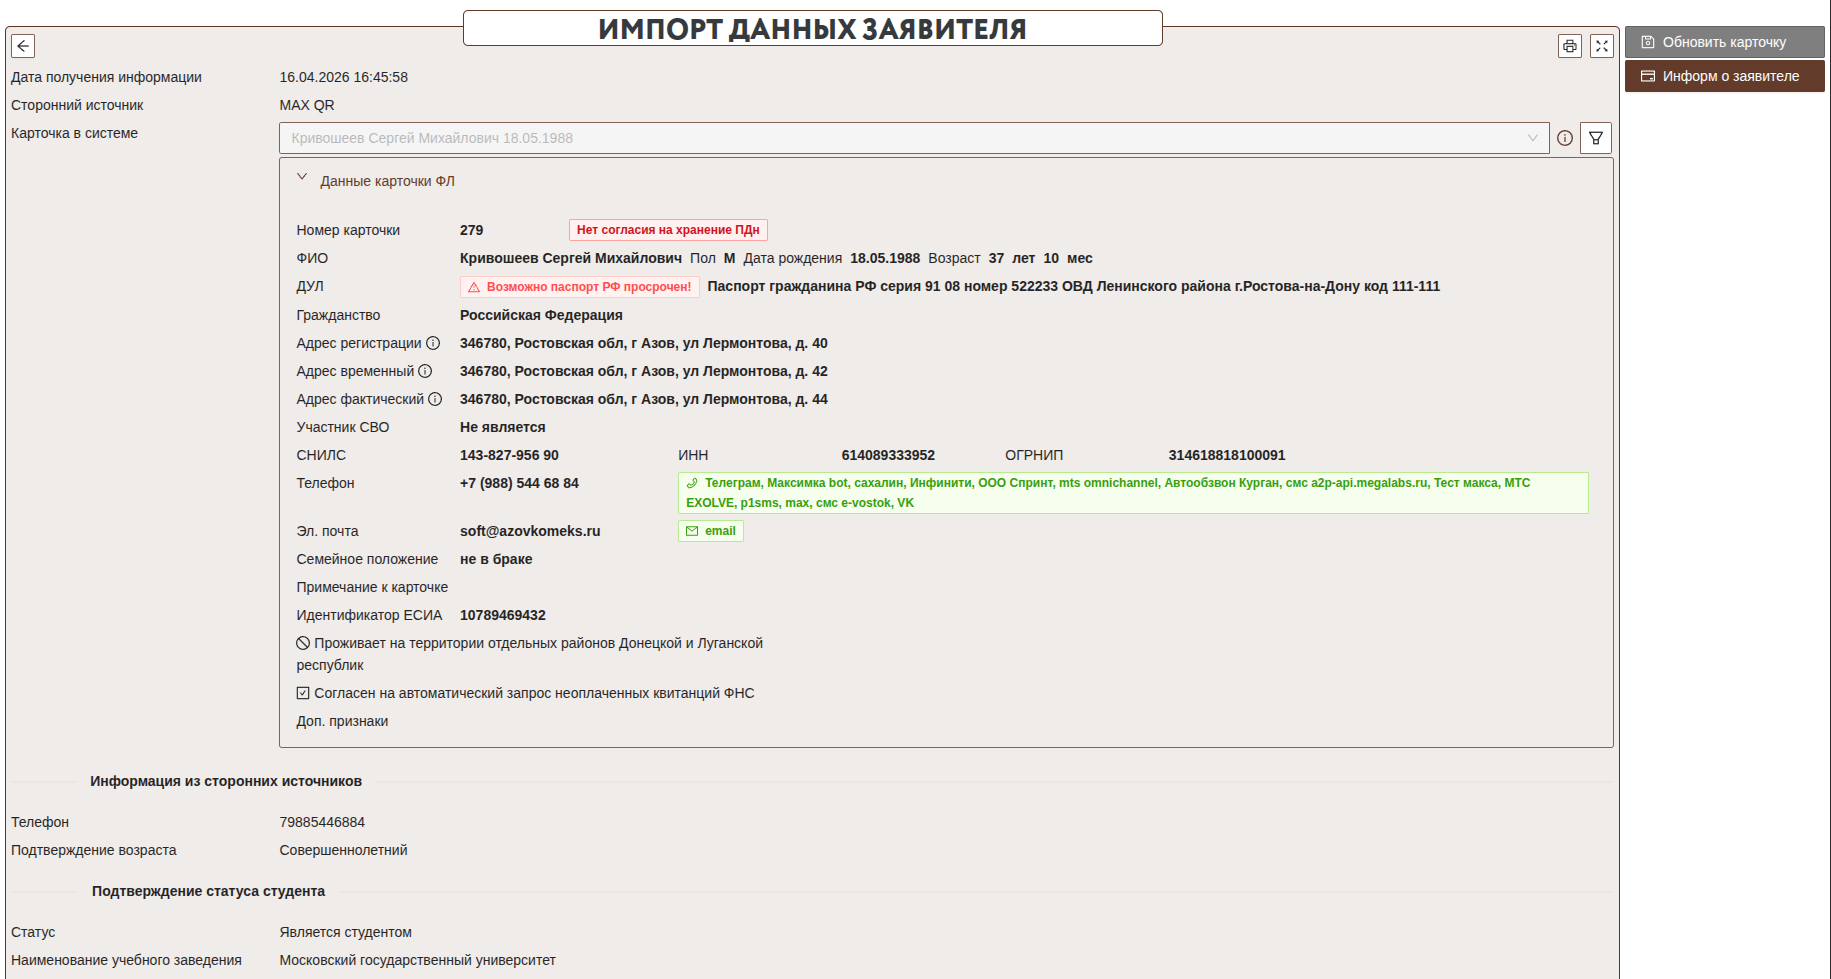Screen dimensions: 1831x979
Task: Click info icon beside Адрес временный
Action: [x=425, y=371]
